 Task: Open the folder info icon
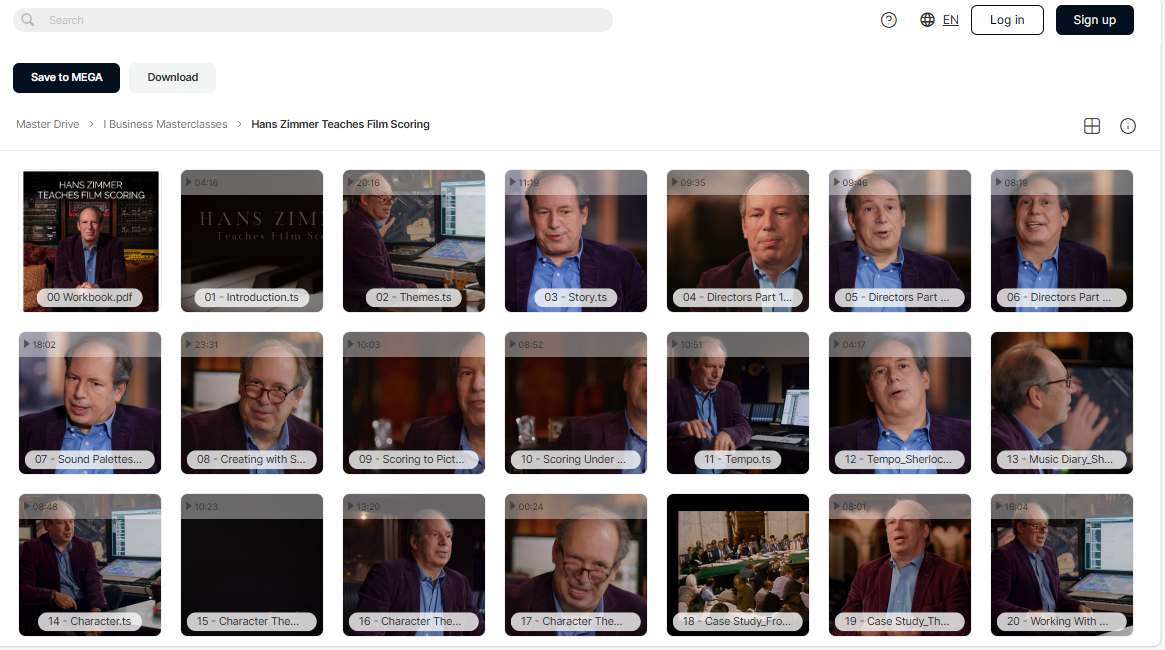tap(1128, 126)
